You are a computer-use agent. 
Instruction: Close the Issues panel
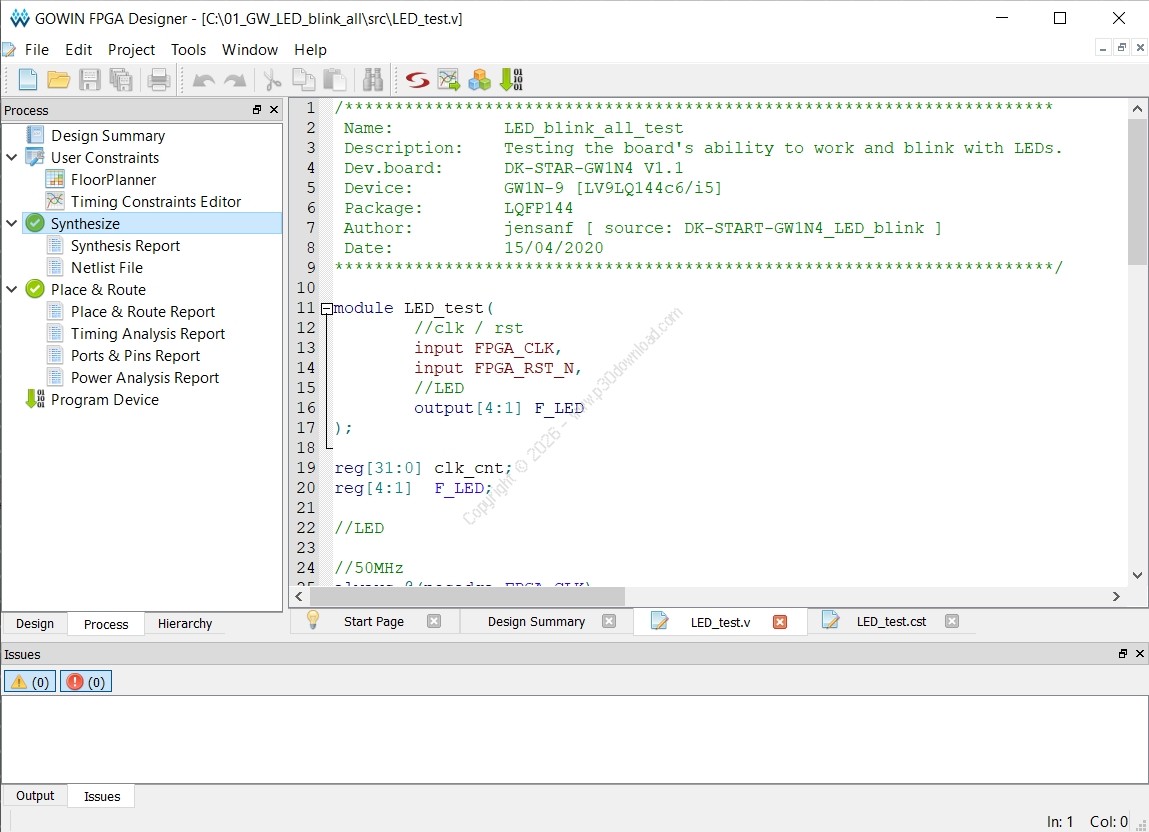[1139, 654]
